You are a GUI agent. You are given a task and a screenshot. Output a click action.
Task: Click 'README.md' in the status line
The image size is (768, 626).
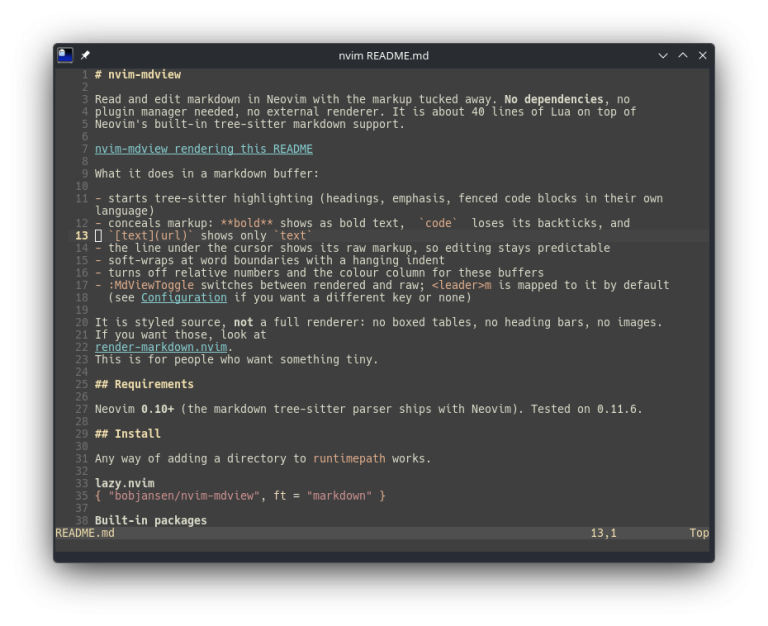85,533
